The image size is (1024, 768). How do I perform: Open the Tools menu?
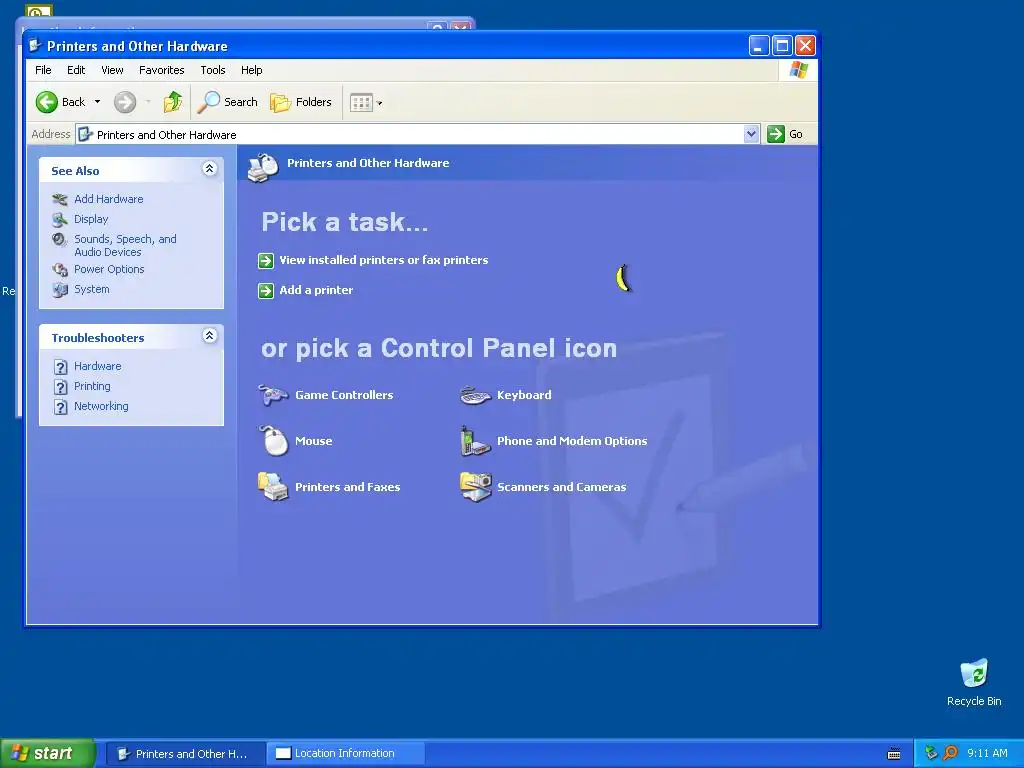point(213,70)
